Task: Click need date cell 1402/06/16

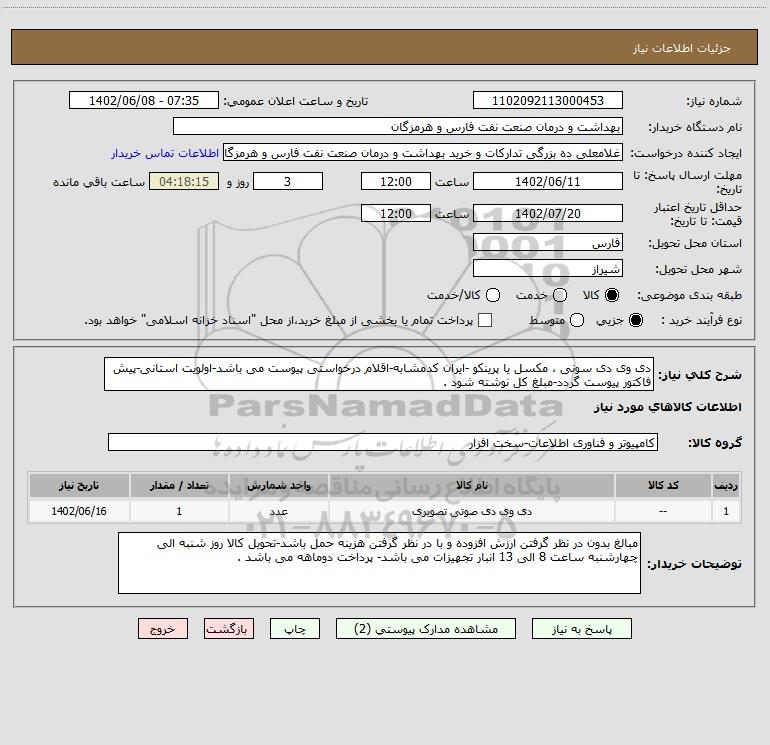Action: 79,511
